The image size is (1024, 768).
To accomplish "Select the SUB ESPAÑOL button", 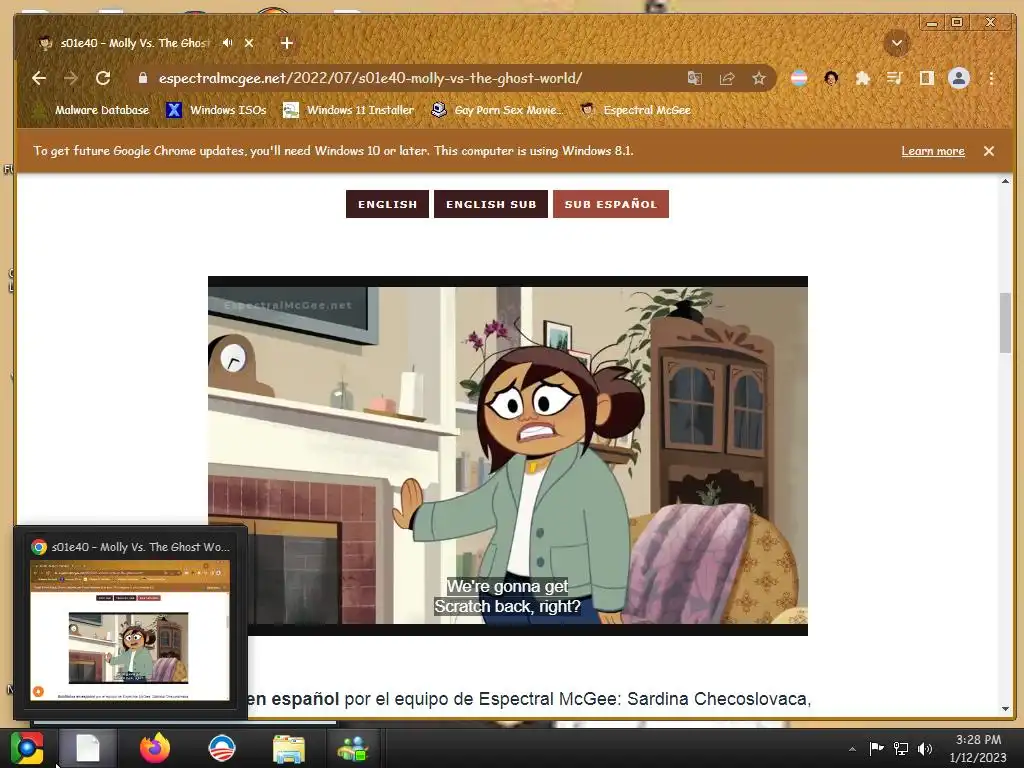I will (x=611, y=204).
